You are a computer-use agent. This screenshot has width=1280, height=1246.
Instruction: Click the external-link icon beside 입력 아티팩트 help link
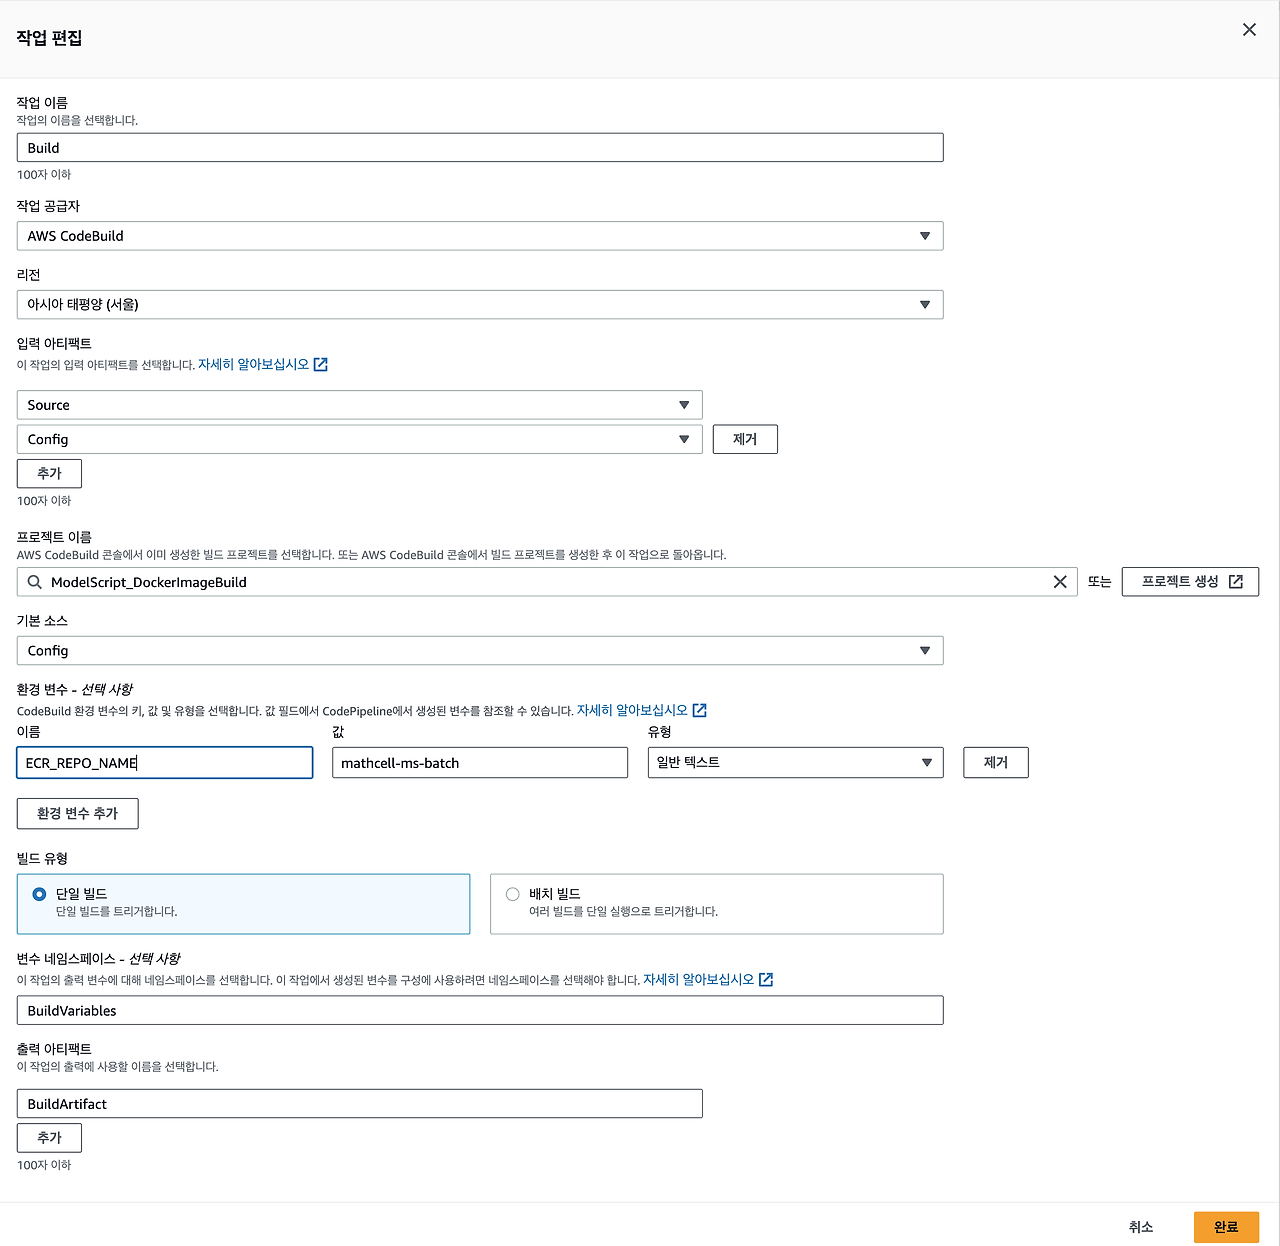point(321,365)
